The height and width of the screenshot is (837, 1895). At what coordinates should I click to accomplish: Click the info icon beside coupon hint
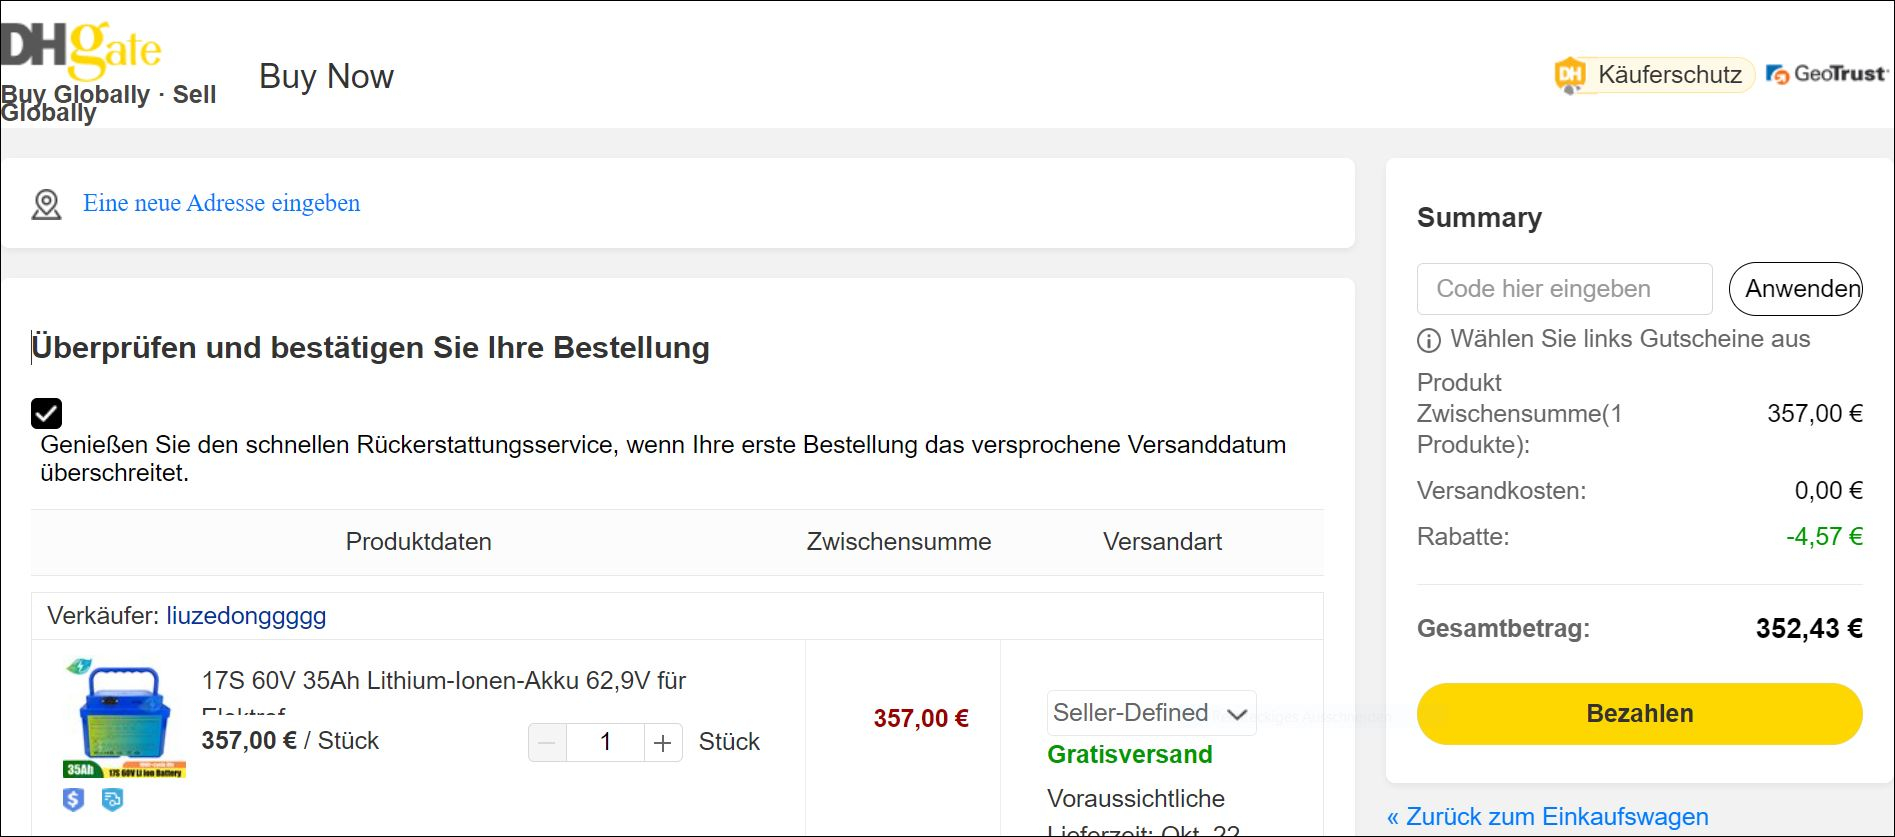click(1429, 340)
